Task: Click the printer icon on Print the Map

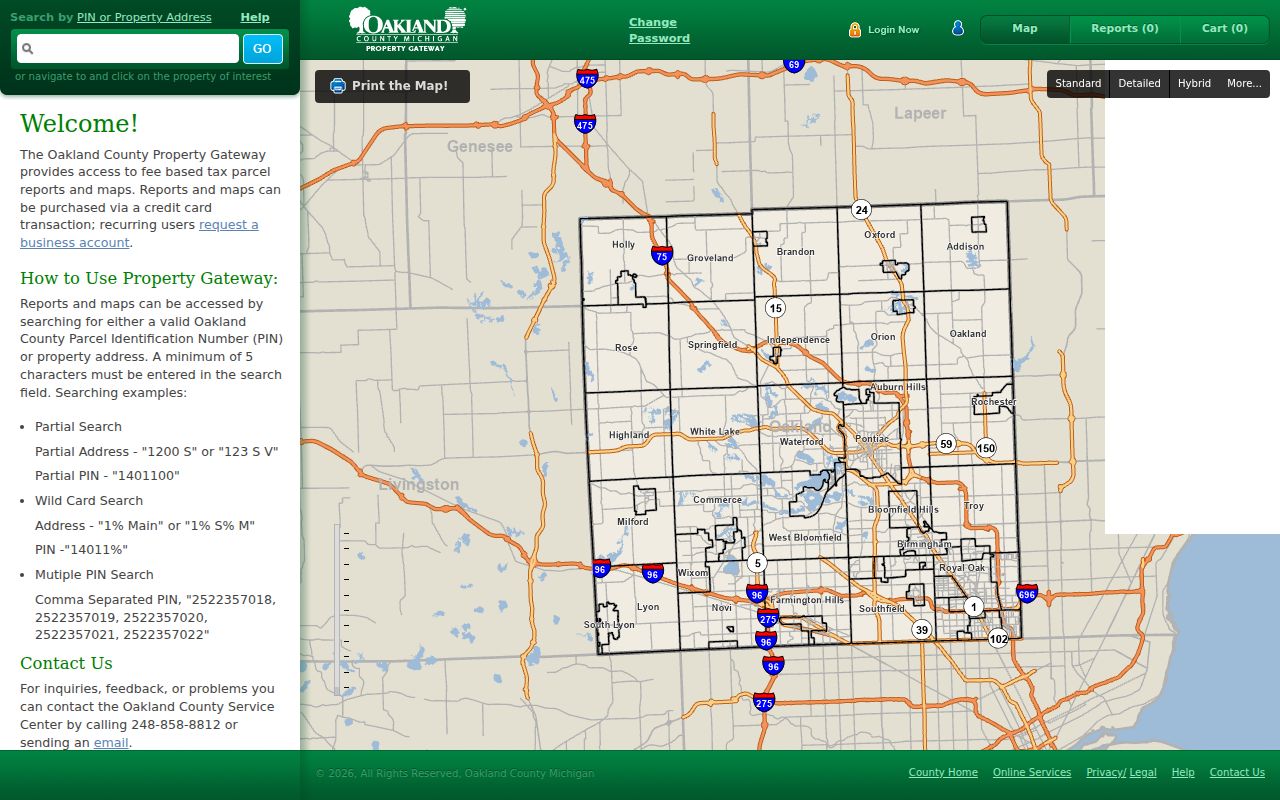Action: click(x=338, y=86)
